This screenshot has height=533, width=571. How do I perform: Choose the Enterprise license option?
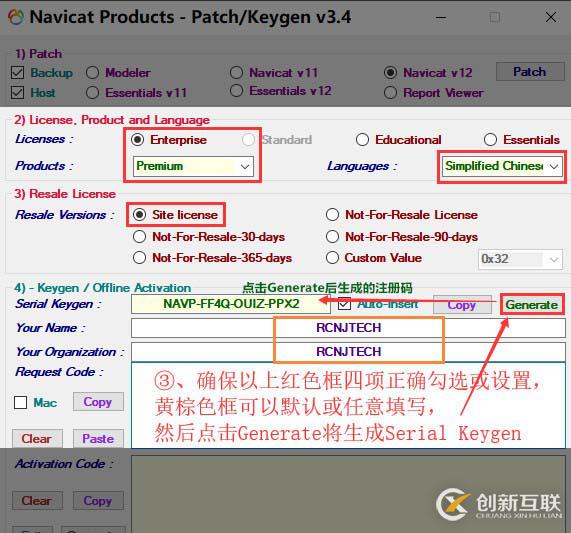[x=137, y=139]
